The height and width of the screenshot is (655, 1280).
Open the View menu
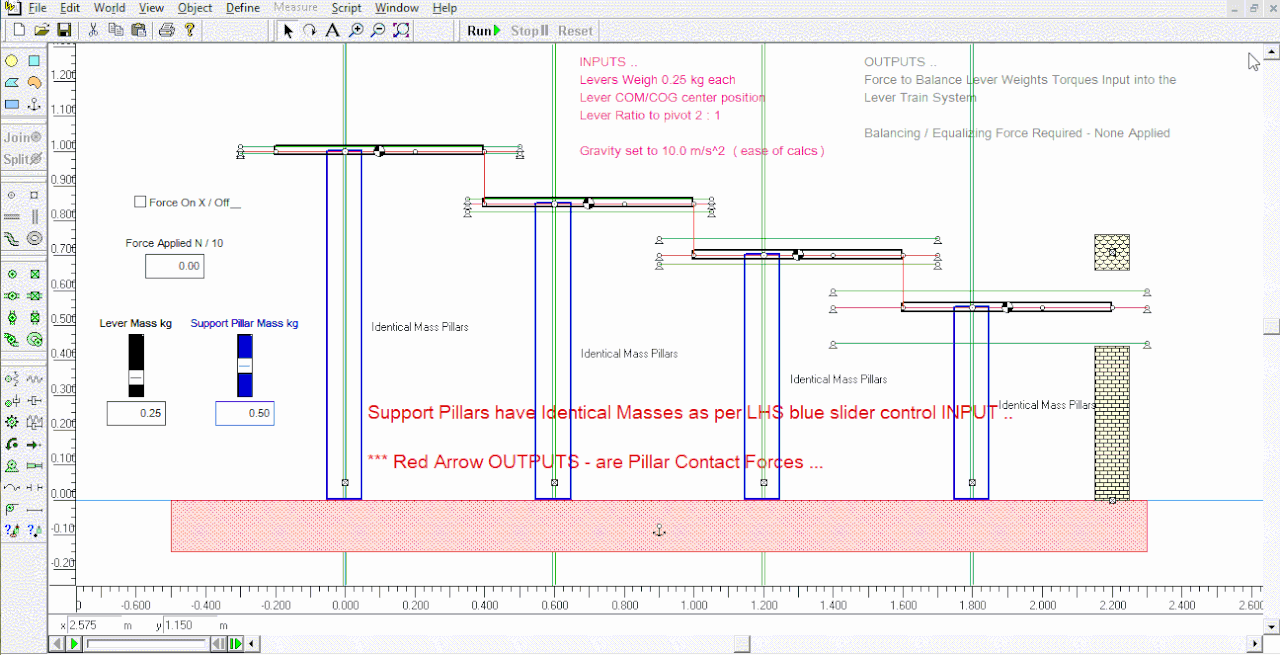click(151, 8)
